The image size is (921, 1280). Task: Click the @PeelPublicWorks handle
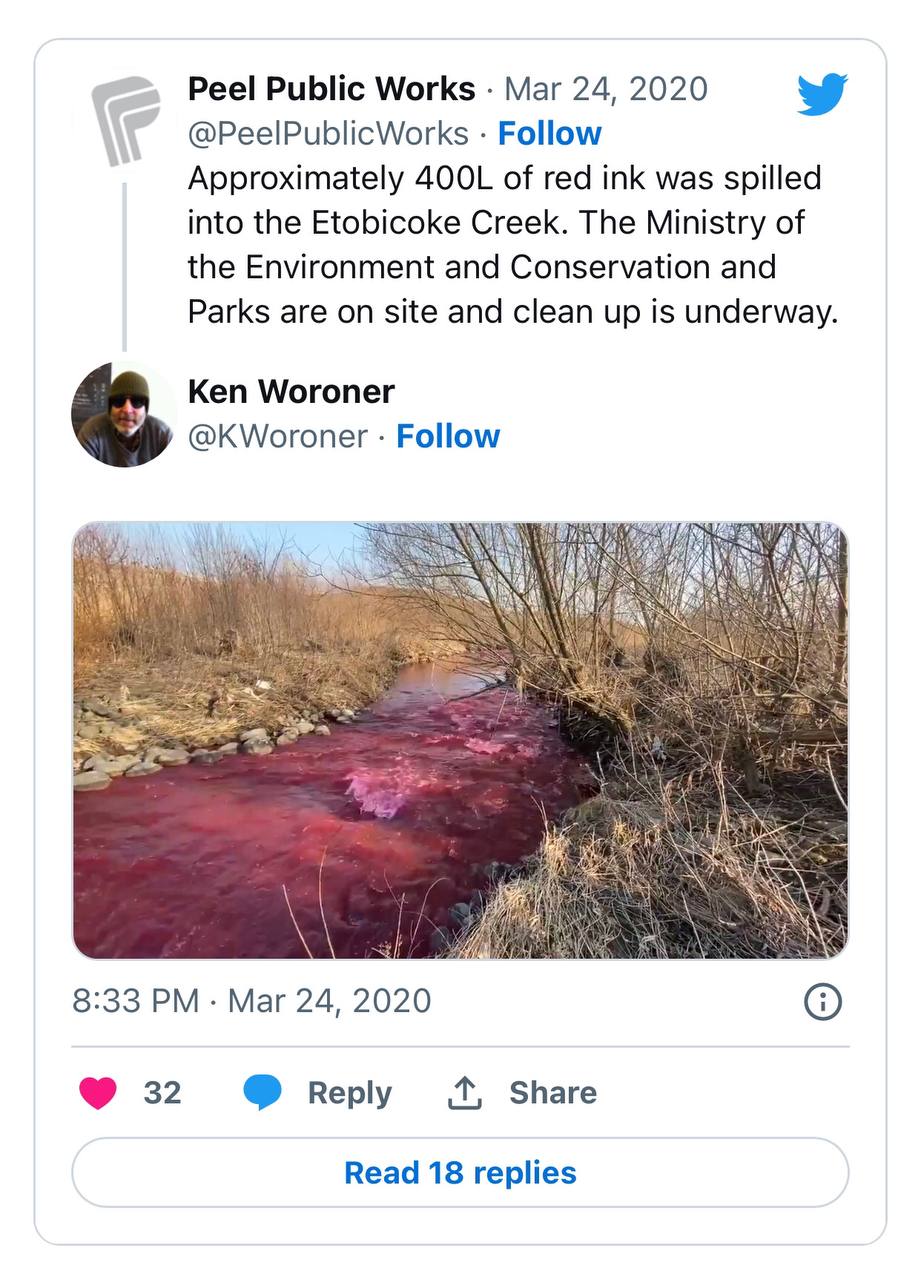tap(328, 133)
